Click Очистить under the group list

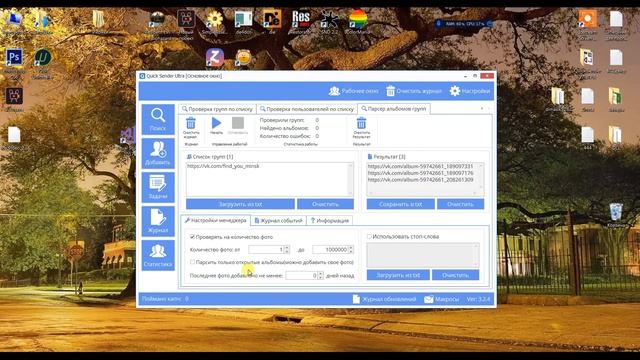[x=325, y=204]
